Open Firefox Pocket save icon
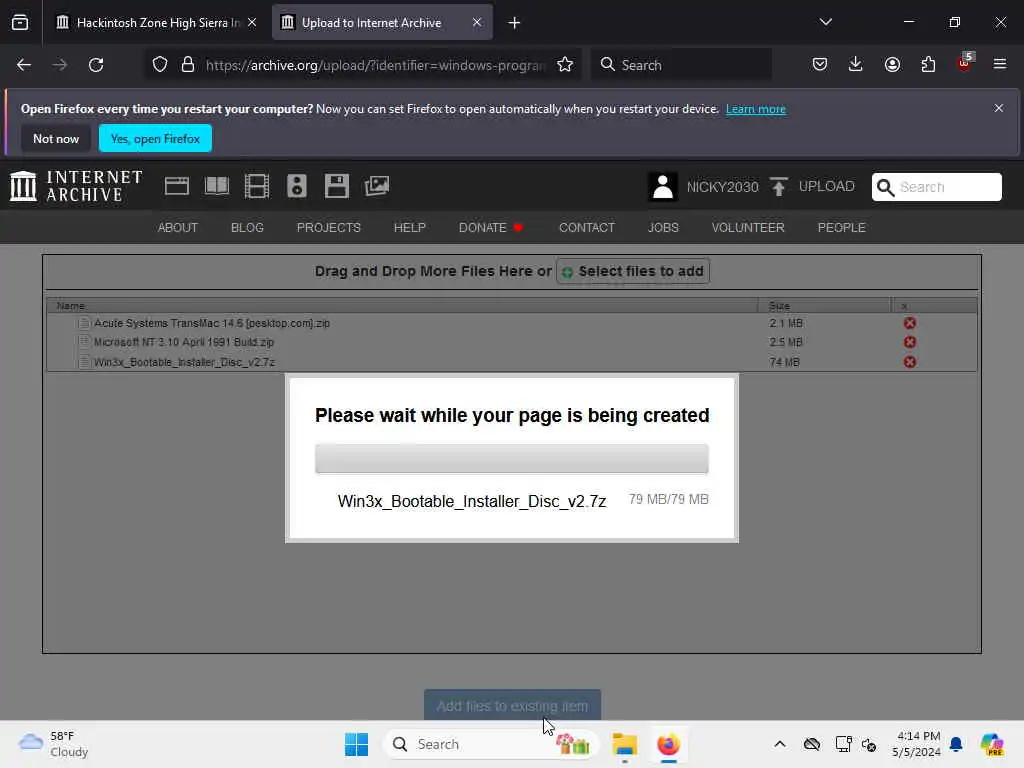Viewport: 1024px width, 768px height. coord(820,65)
